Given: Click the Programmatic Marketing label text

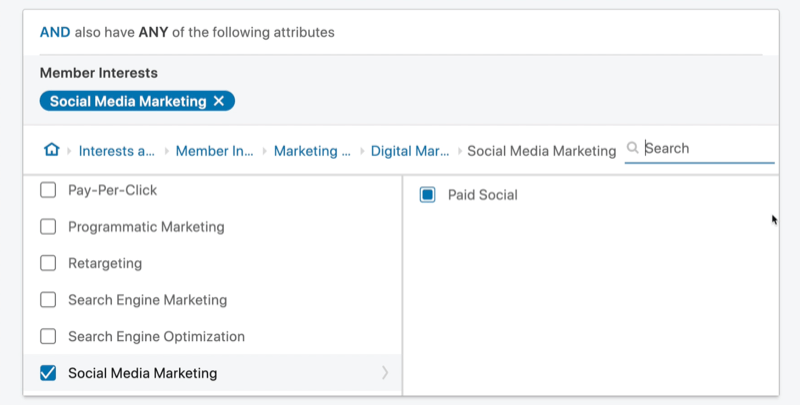Looking at the screenshot, I should pos(146,227).
